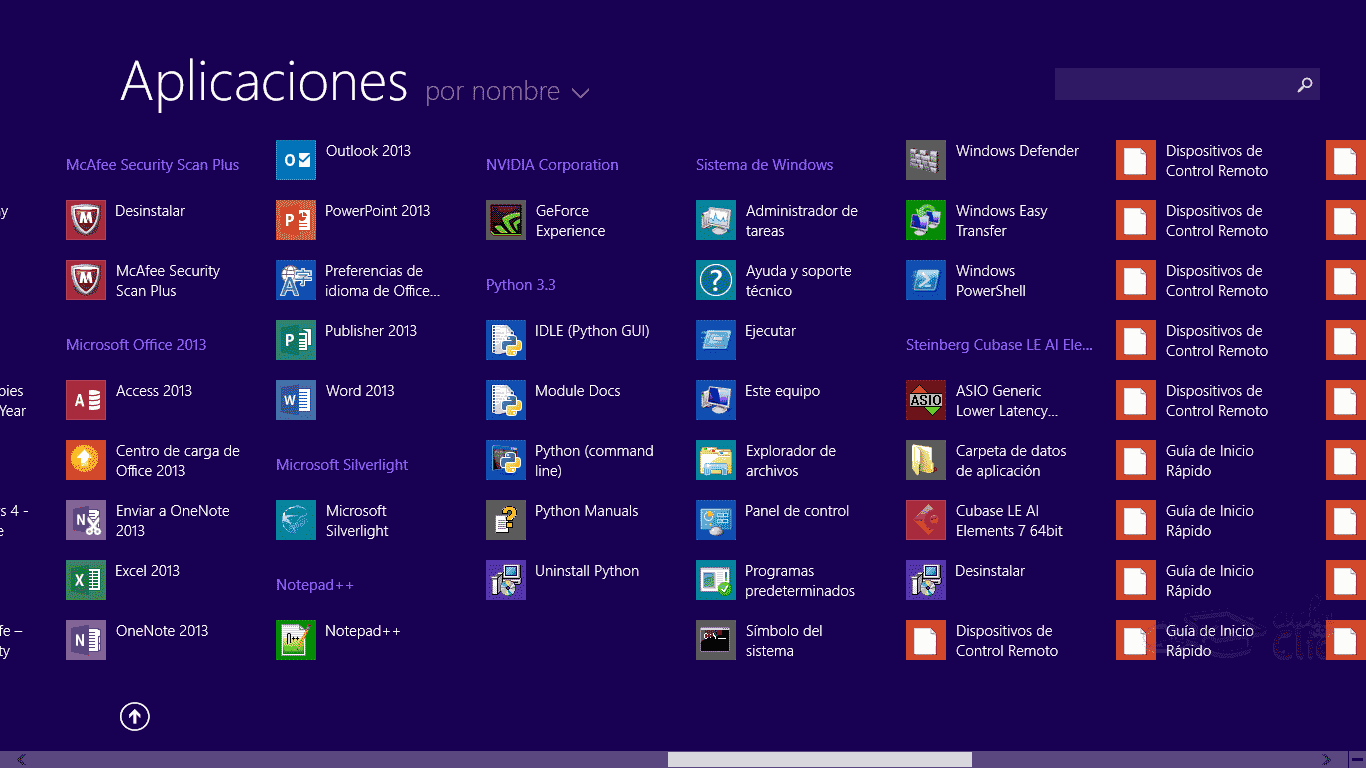Launch Access 2013 icon
This screenshot has height=768, width=1366.
click(x=86, y=400)
